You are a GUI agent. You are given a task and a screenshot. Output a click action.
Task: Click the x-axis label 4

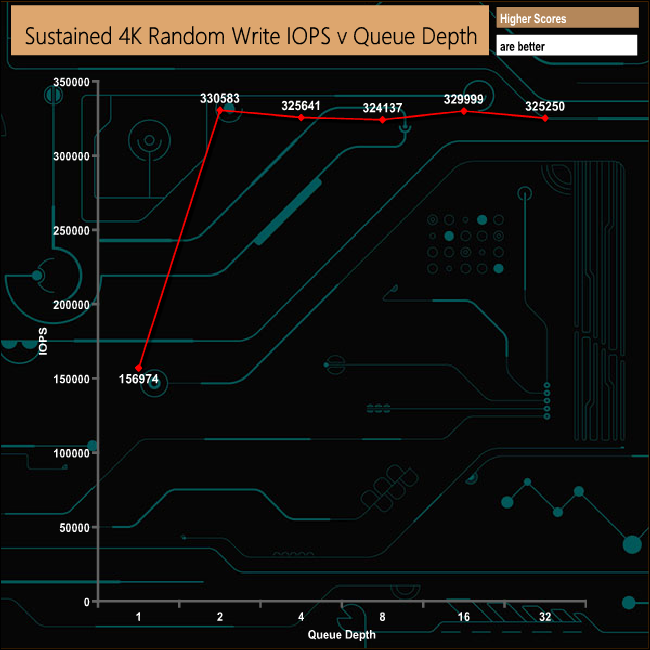[301, 617]
